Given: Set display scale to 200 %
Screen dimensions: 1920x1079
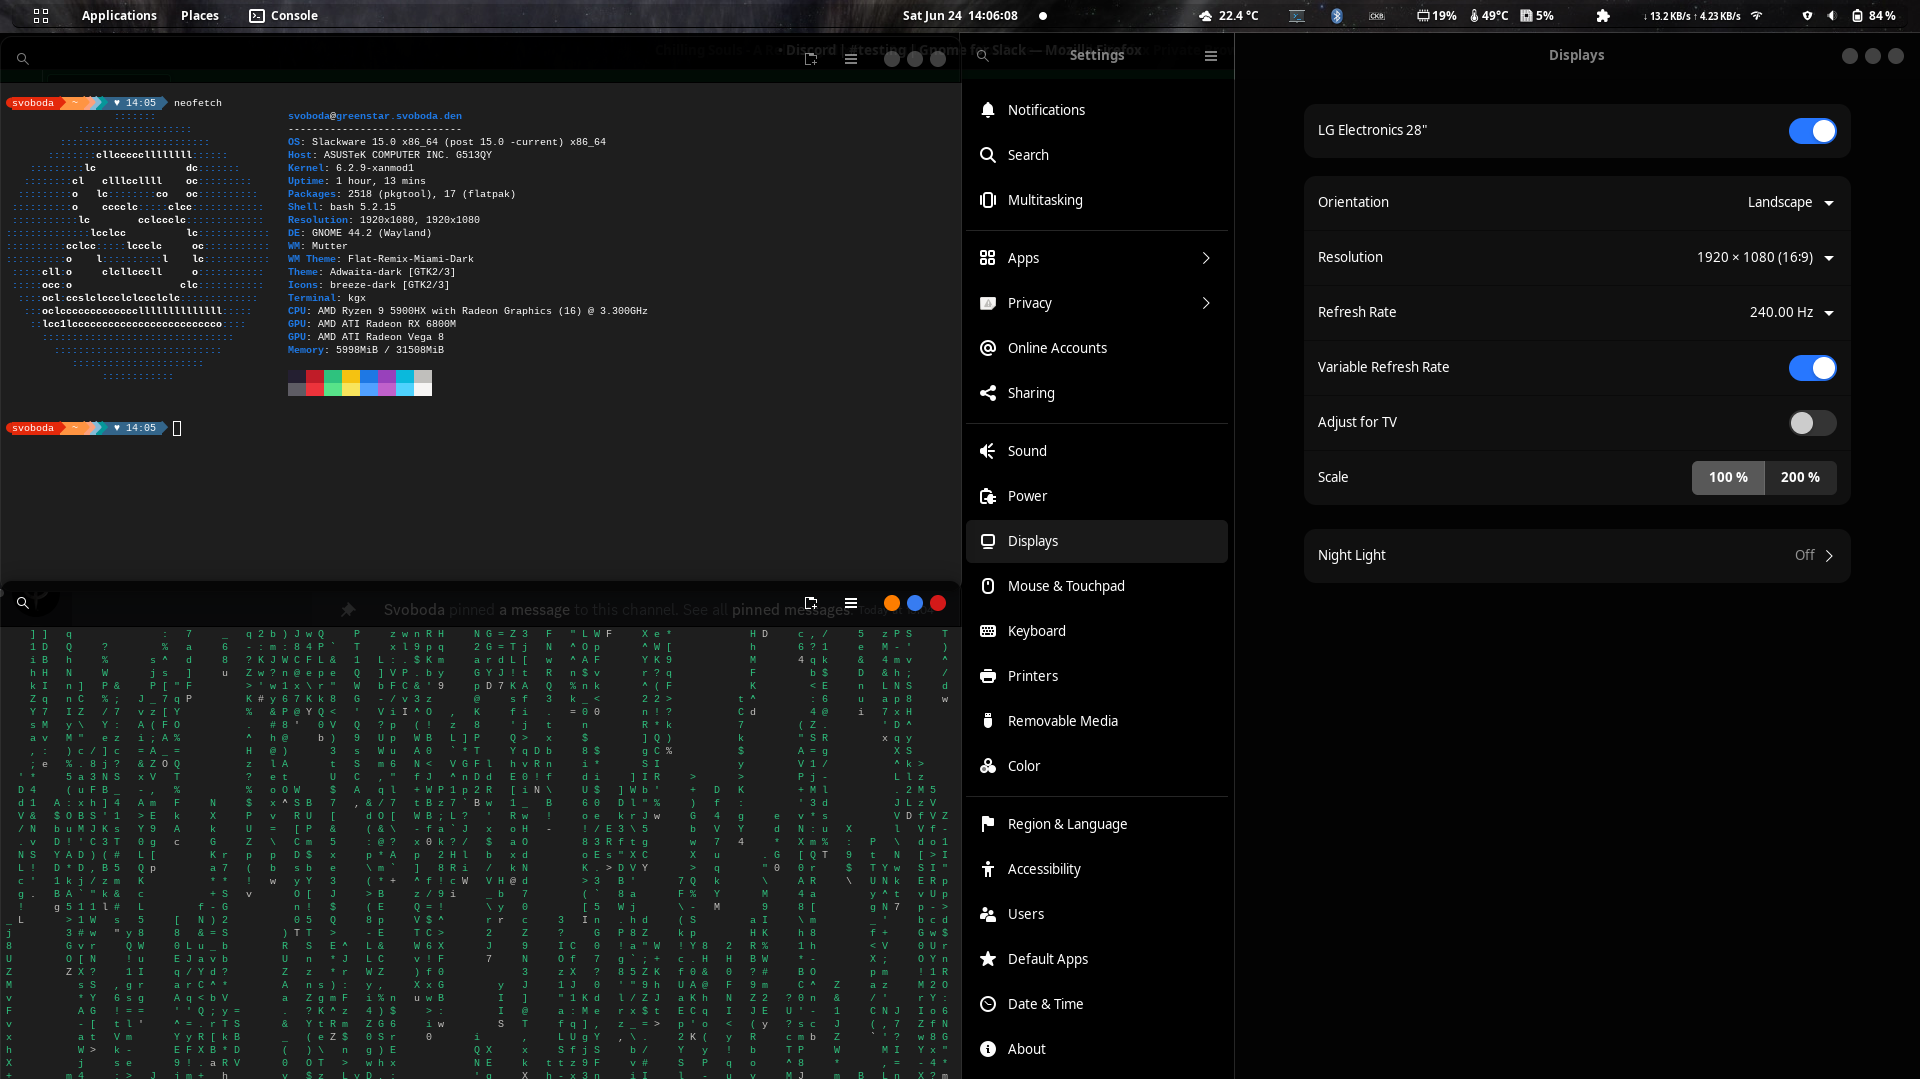Looking at the screenshot, I should click(1799, 478).
